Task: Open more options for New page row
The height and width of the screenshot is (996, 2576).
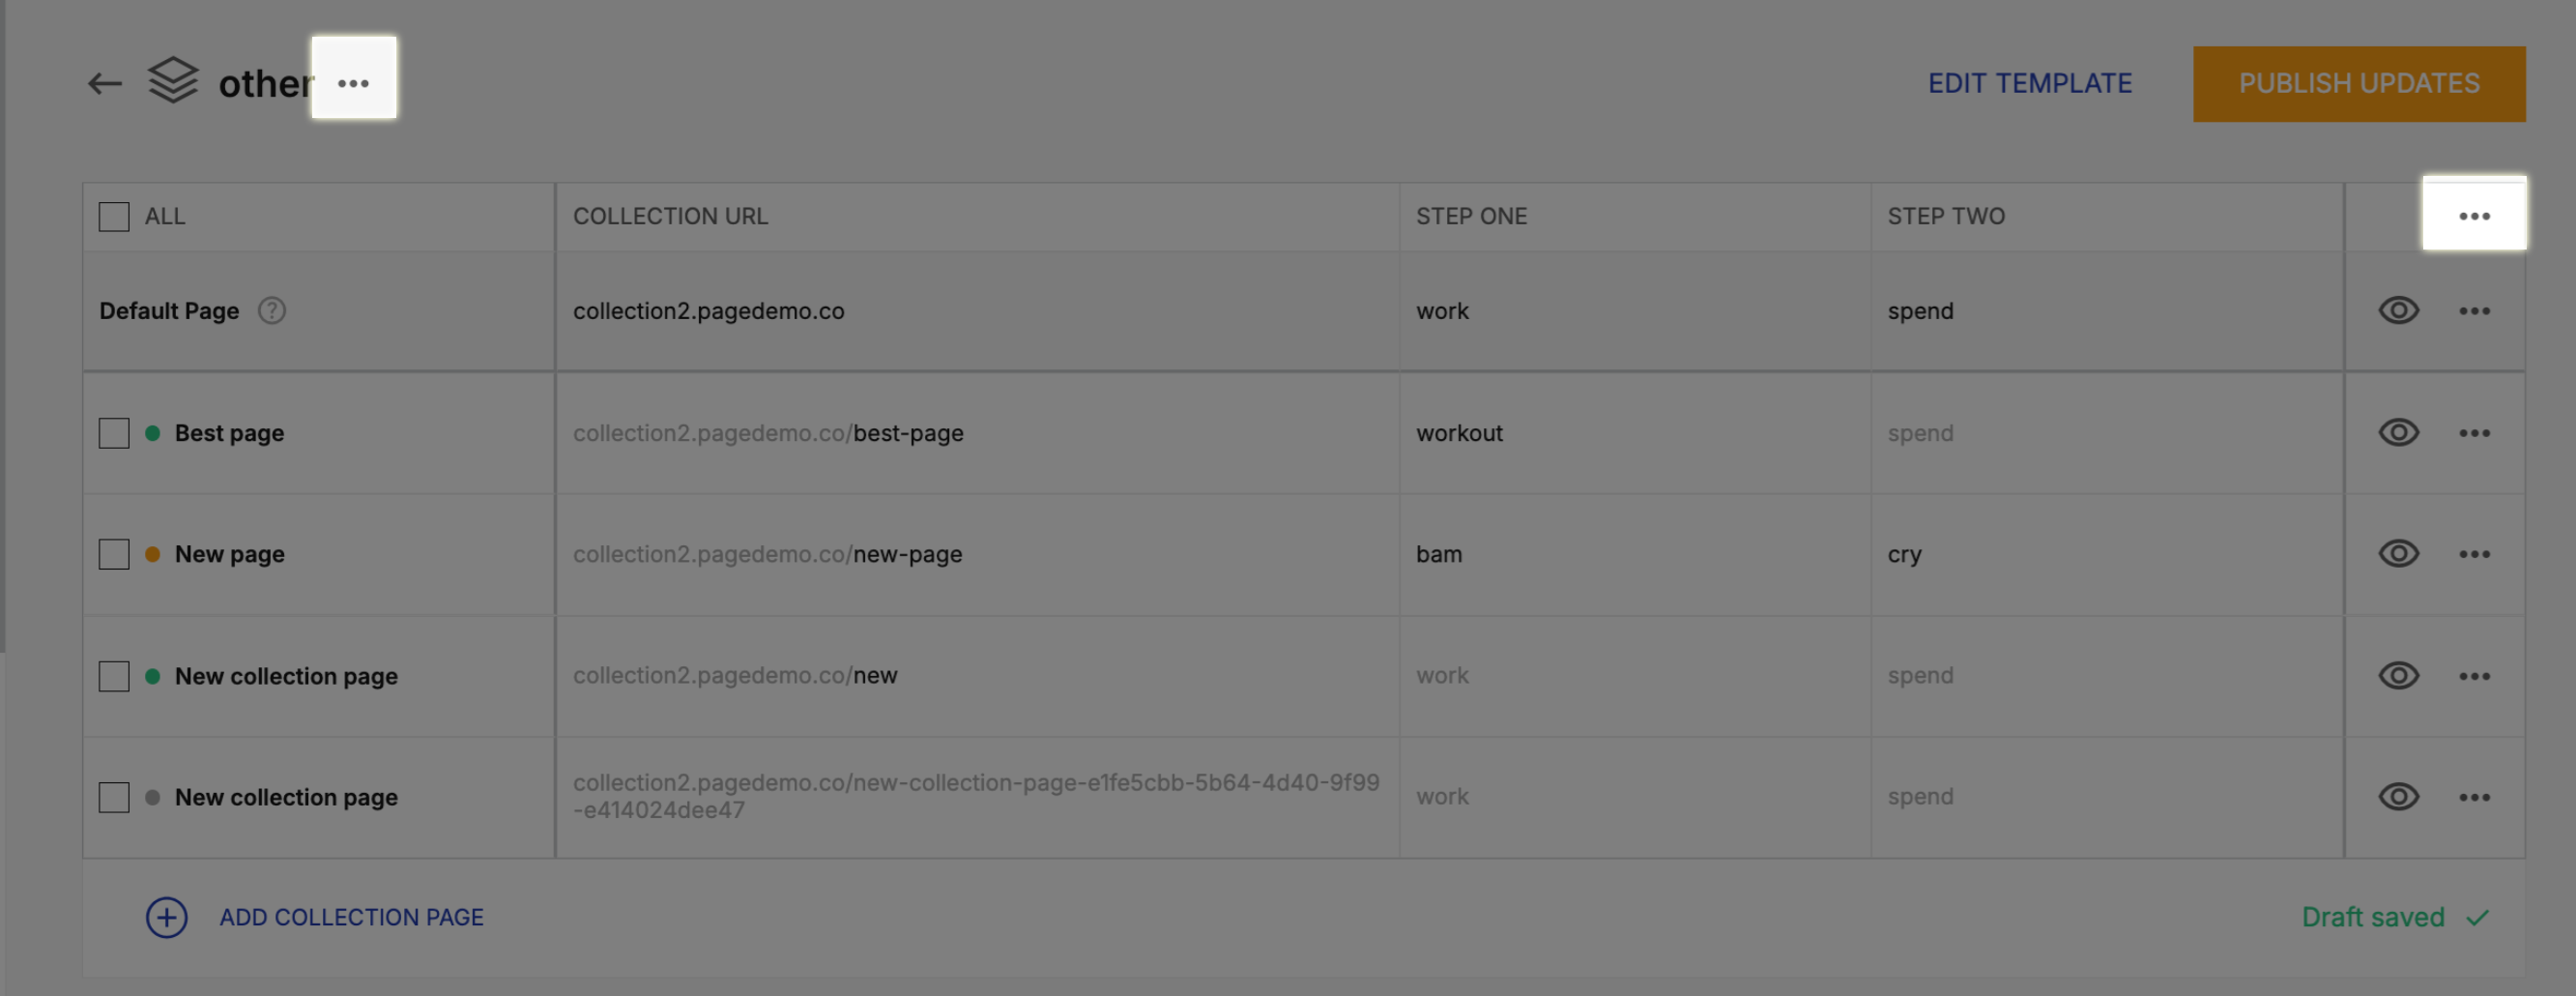Action: (x=2474, y=554)
